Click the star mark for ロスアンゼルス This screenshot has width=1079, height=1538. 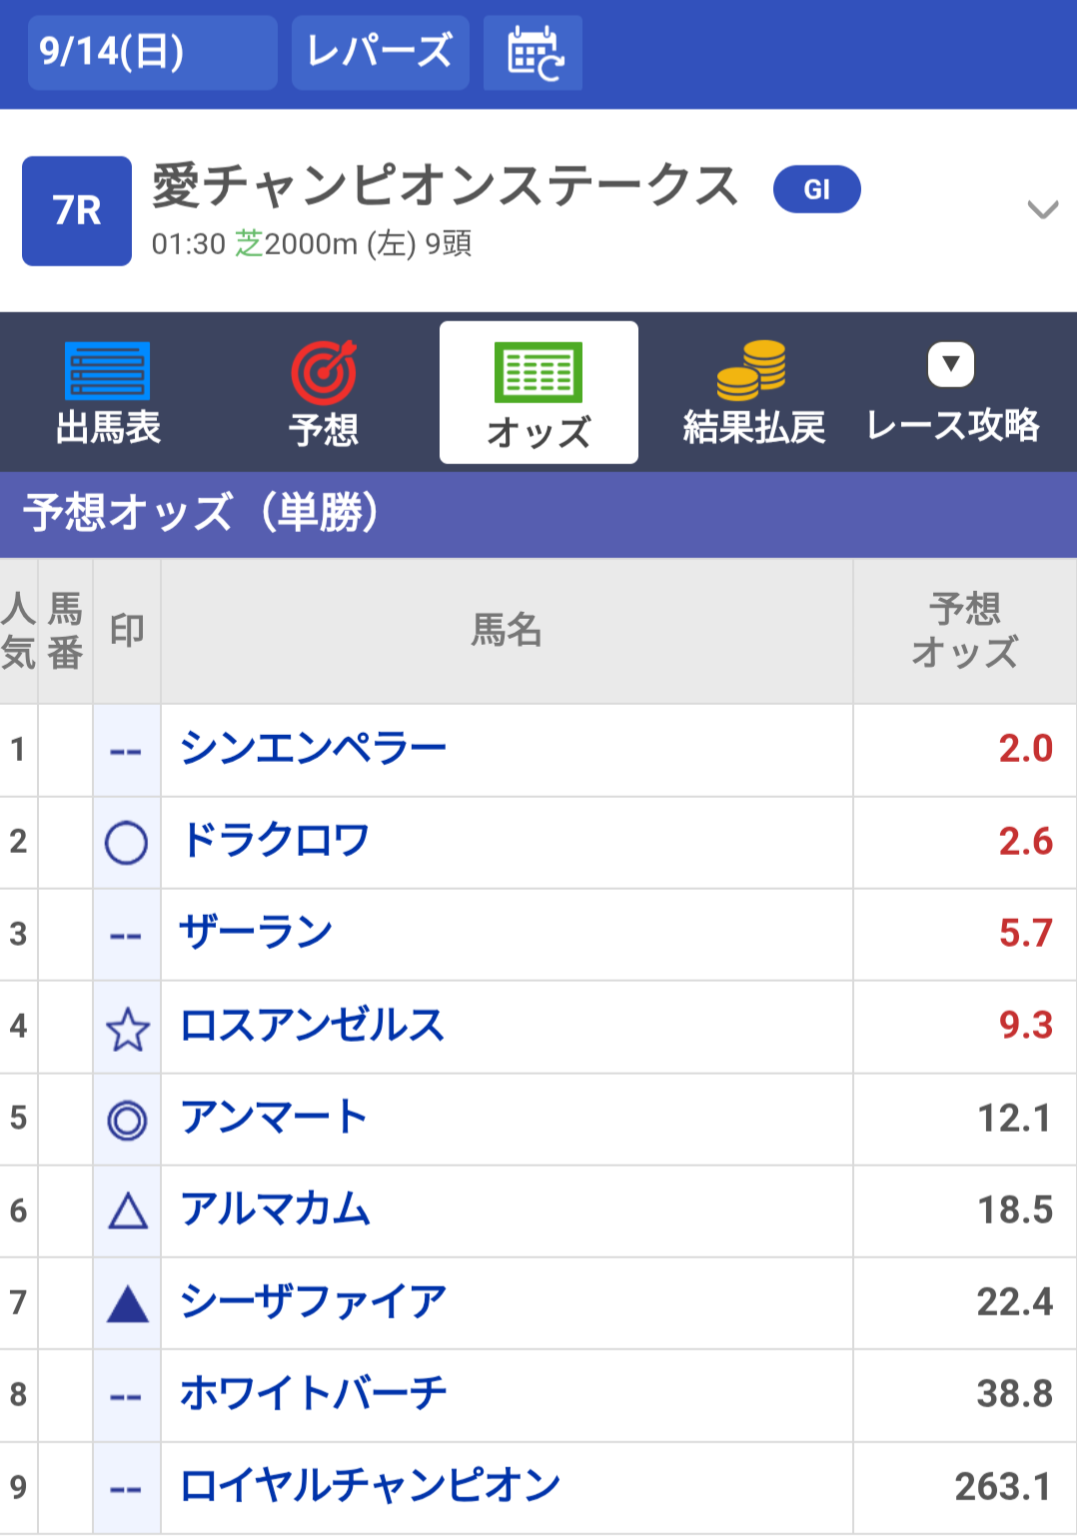coord(127,1029)
